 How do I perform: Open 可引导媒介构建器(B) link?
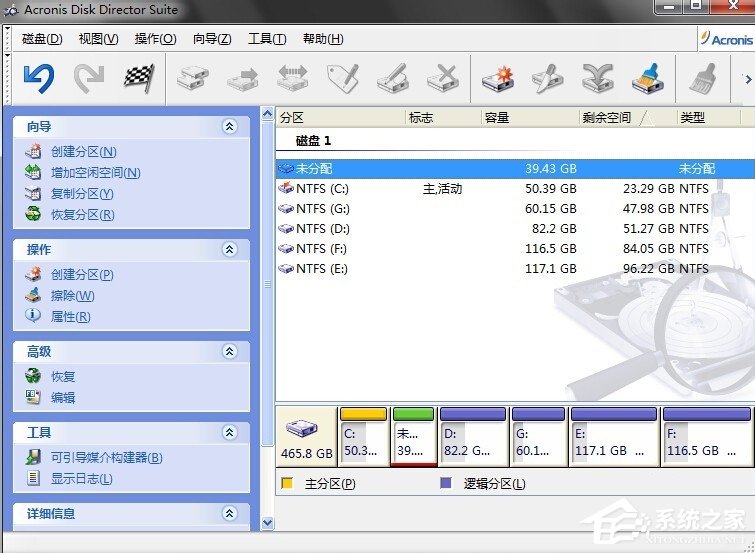click(x=106, y=458)
